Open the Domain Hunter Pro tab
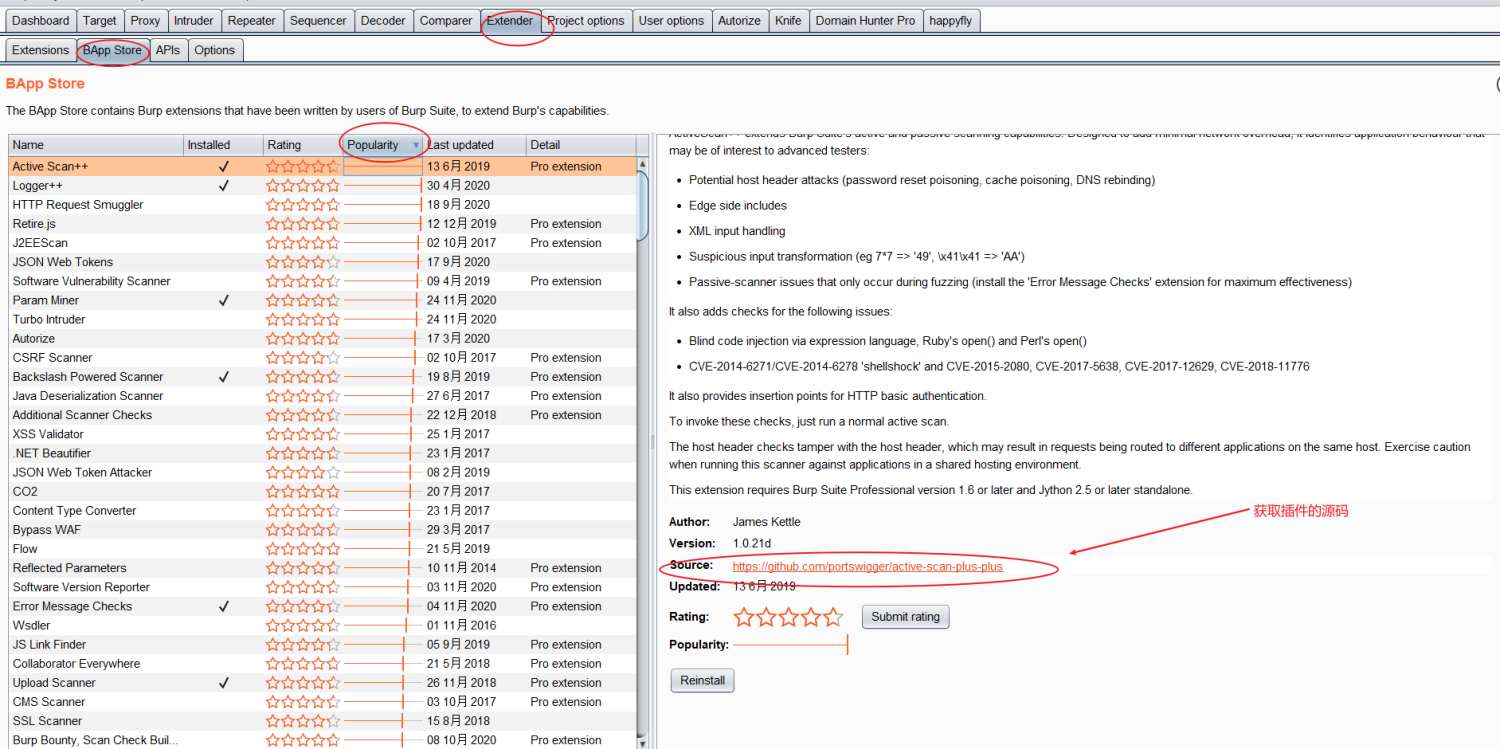The height and width of the screenshot is (749, 1500). [865, 20]
